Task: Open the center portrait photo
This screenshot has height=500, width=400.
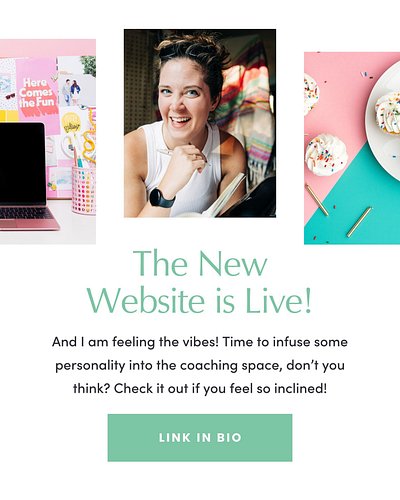Action: pos(200,123)
